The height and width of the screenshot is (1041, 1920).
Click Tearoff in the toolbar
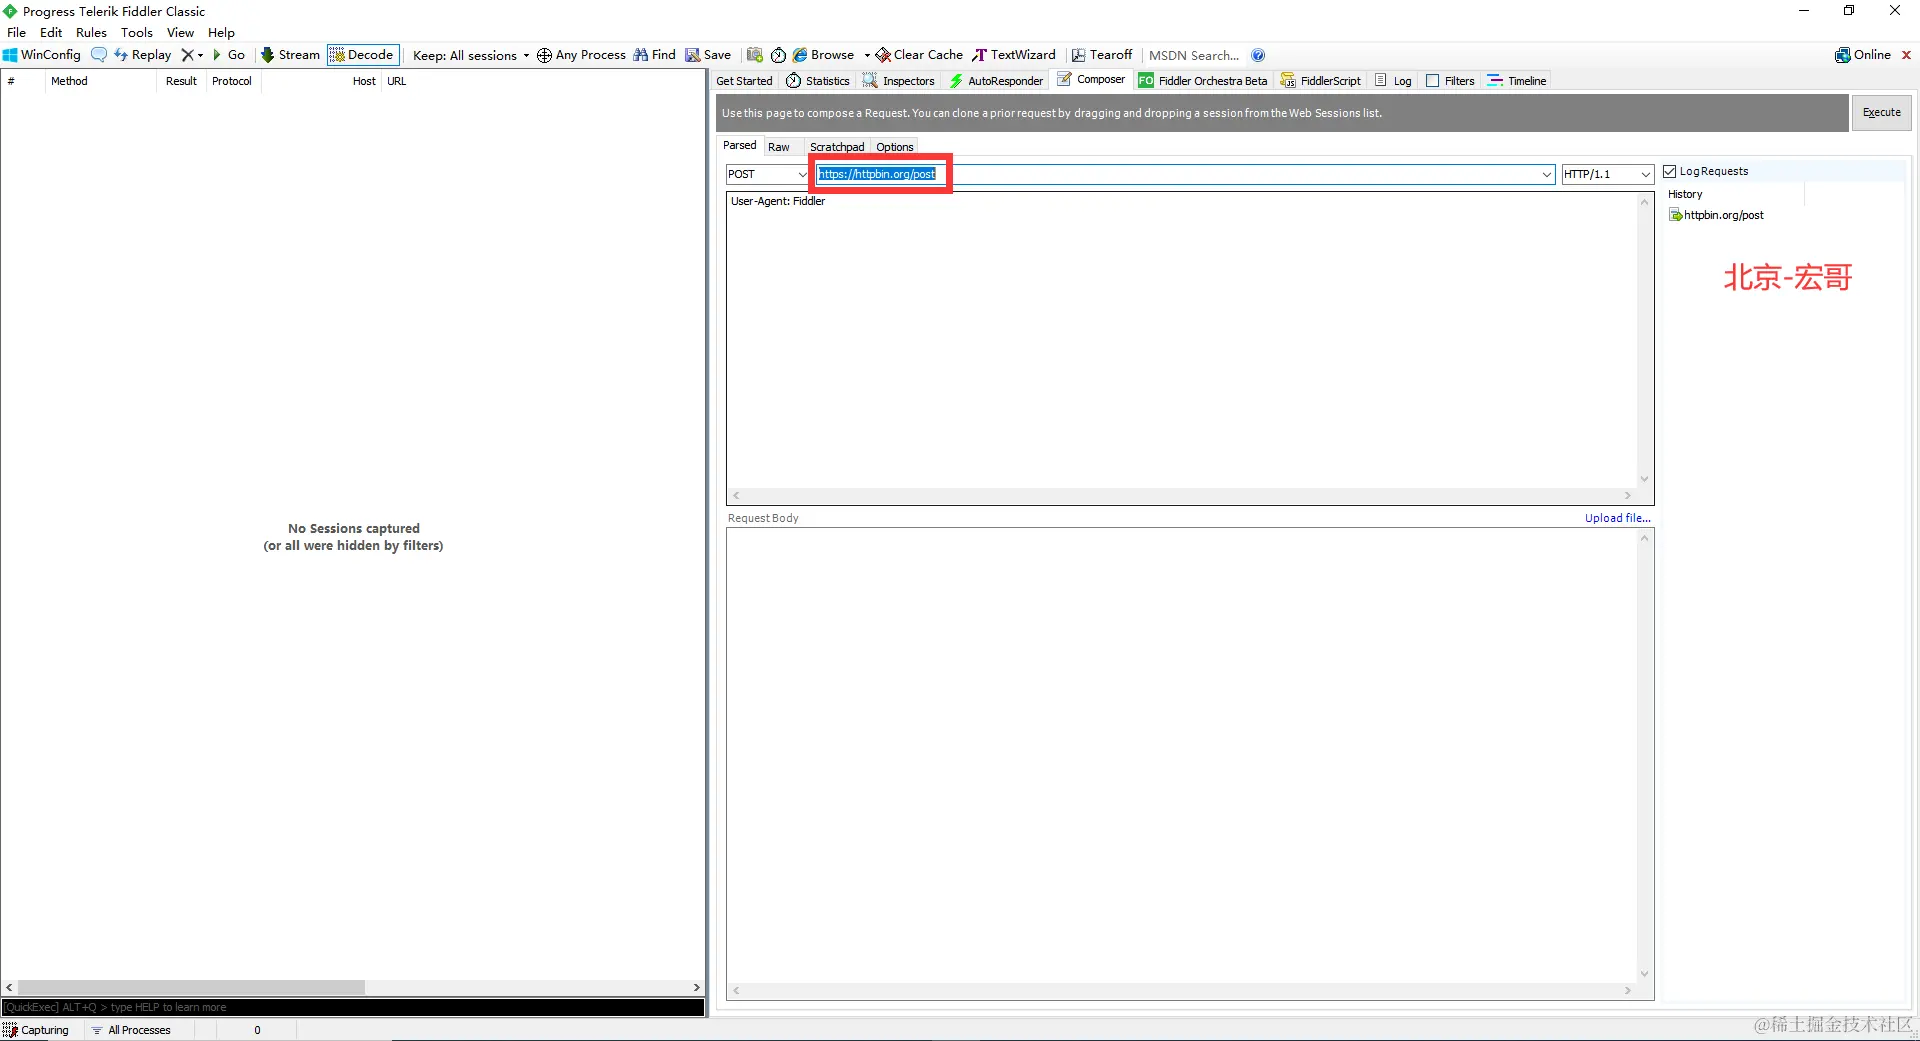(1102, 55)
